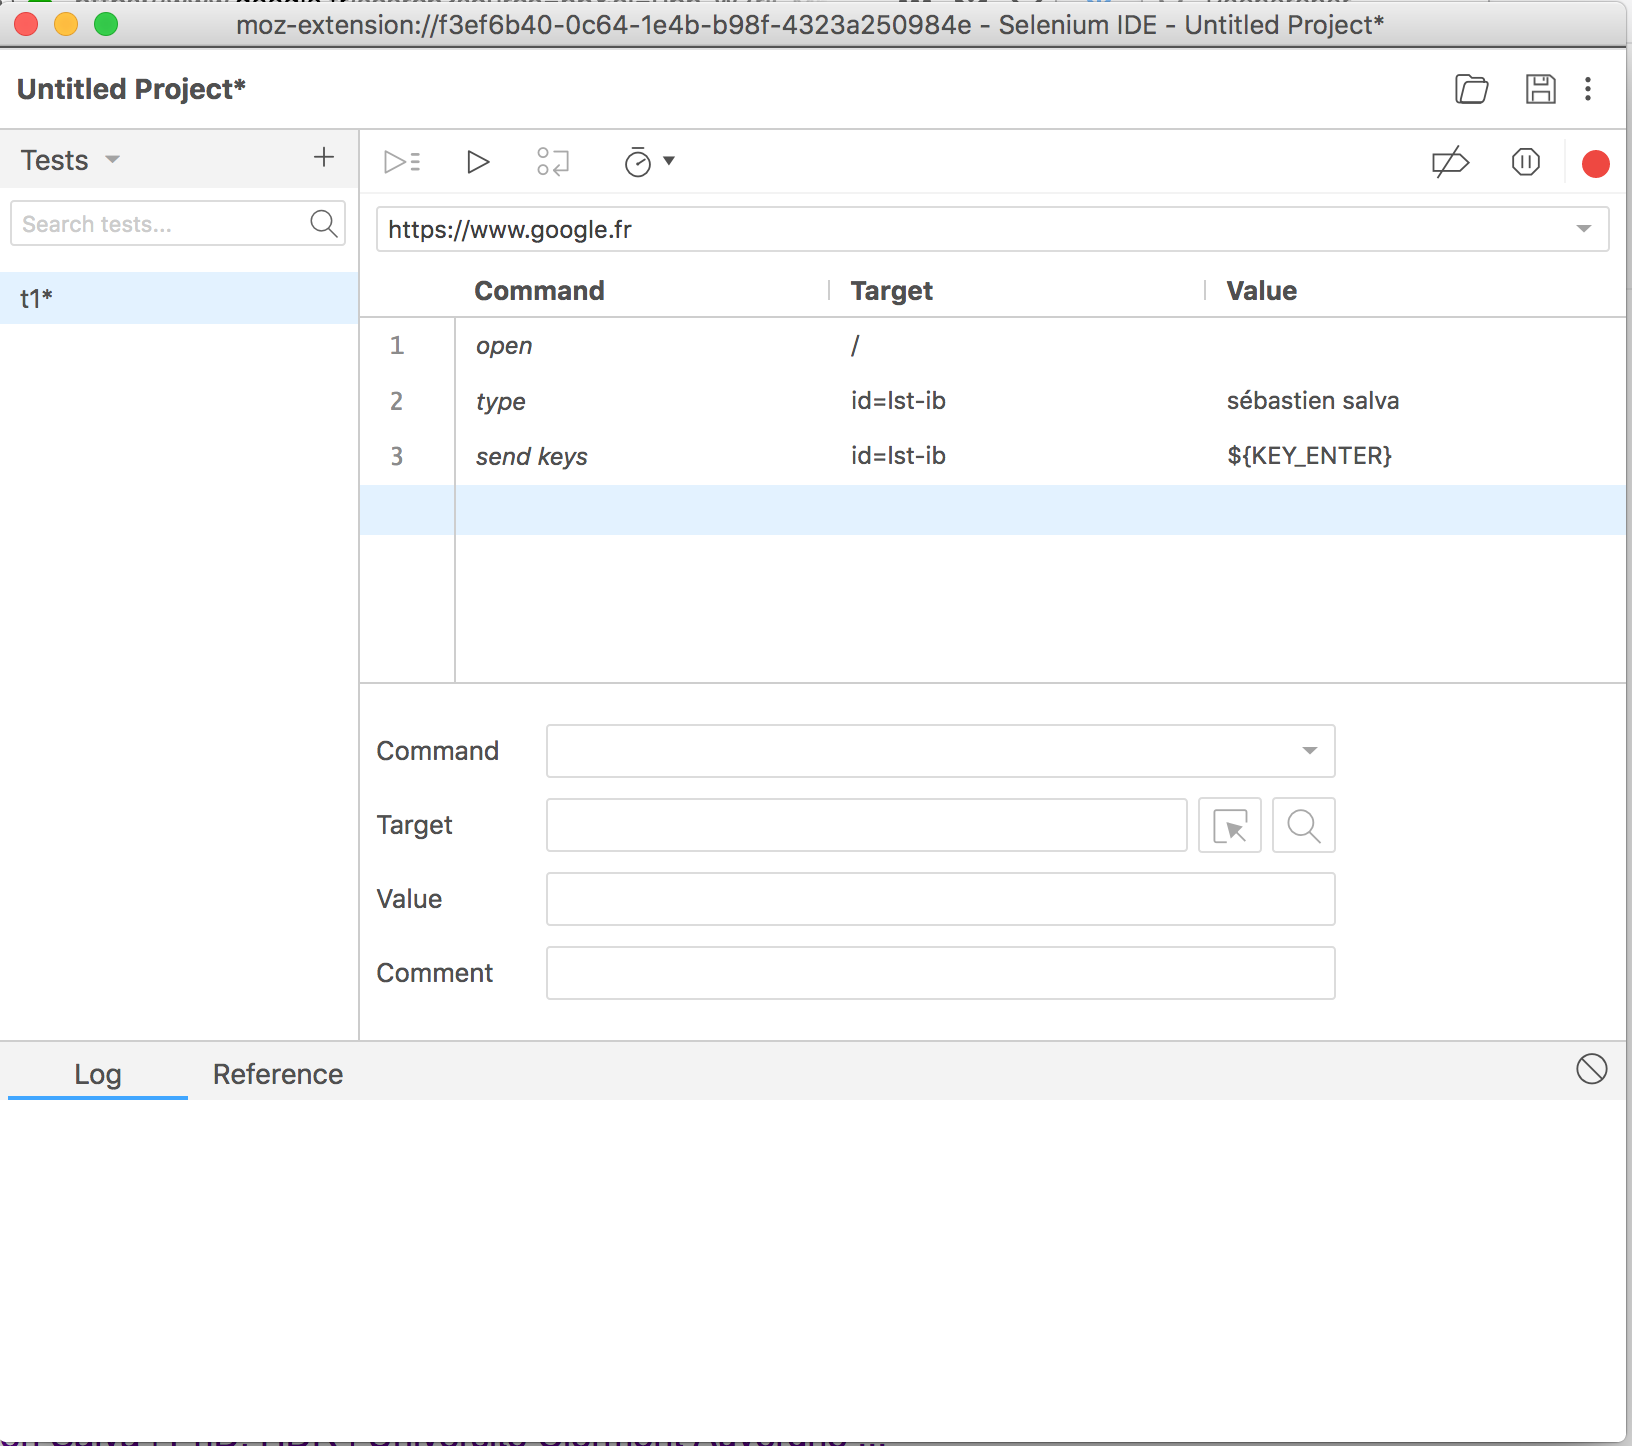This screenshot has width=1632, height=1446.
Task: Switch to the Log tab
Action: pyautogui.click(x=97, y=1073)
